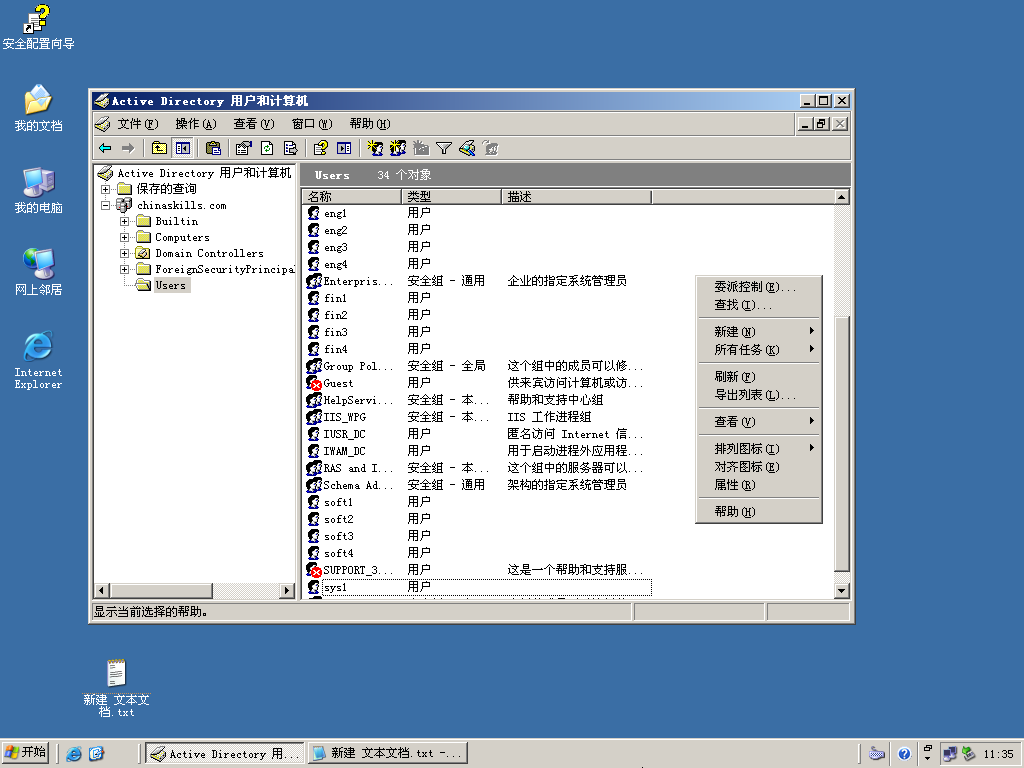Click the Find objects toolbar icon
This screenshot has height=768, width=1024.
tap(467, 148)
